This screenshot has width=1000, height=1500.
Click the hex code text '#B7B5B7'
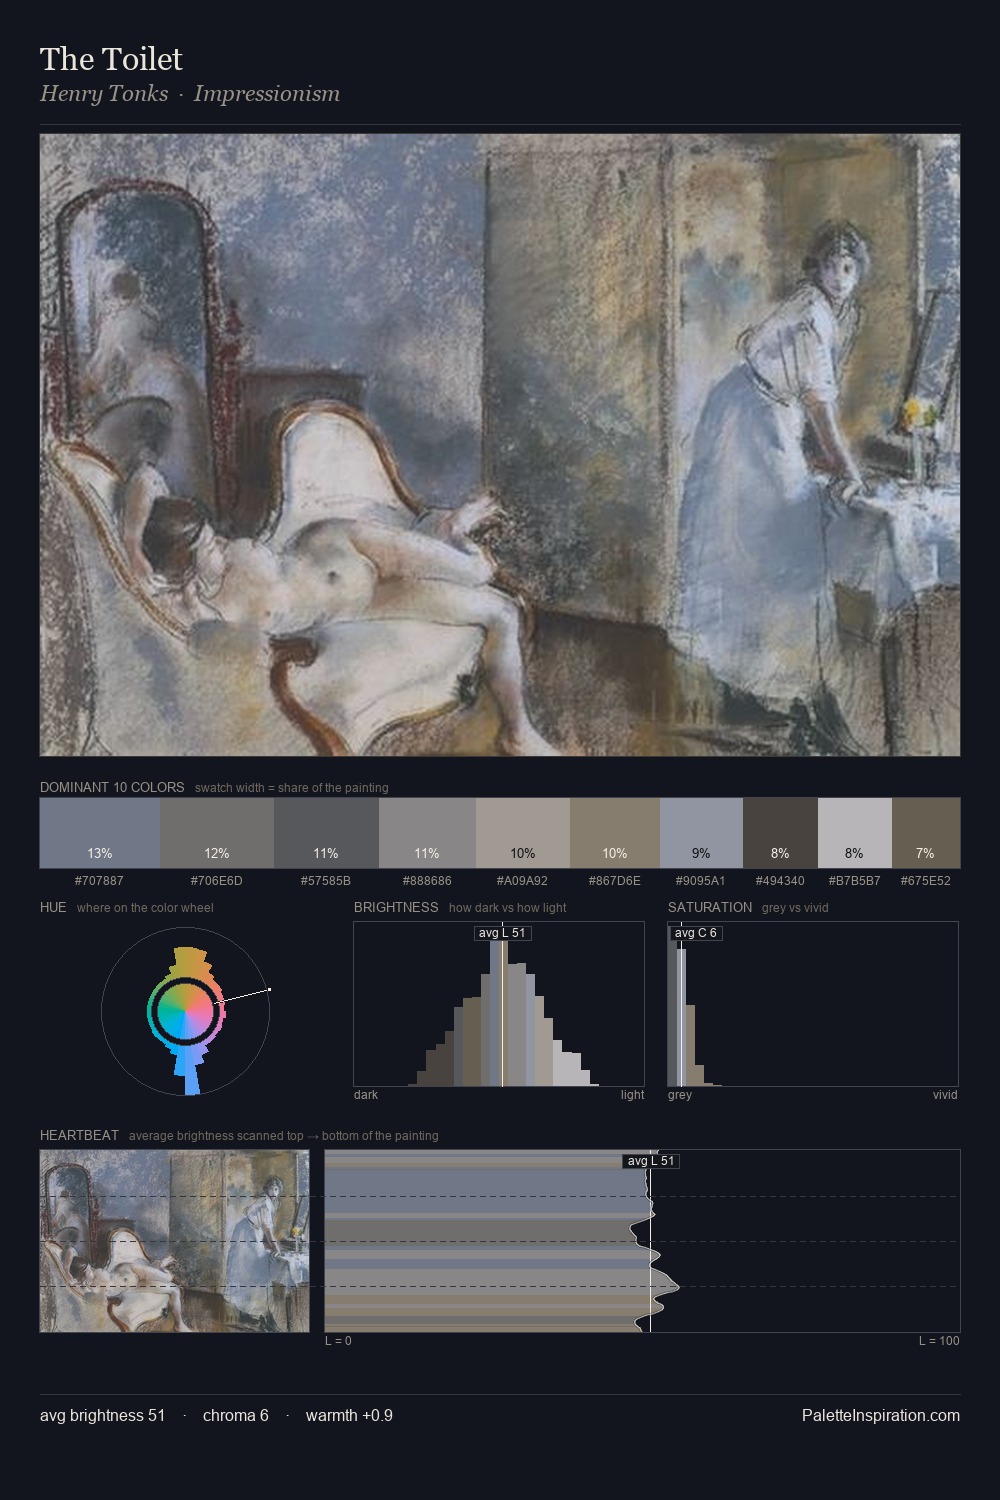point(855,881)
